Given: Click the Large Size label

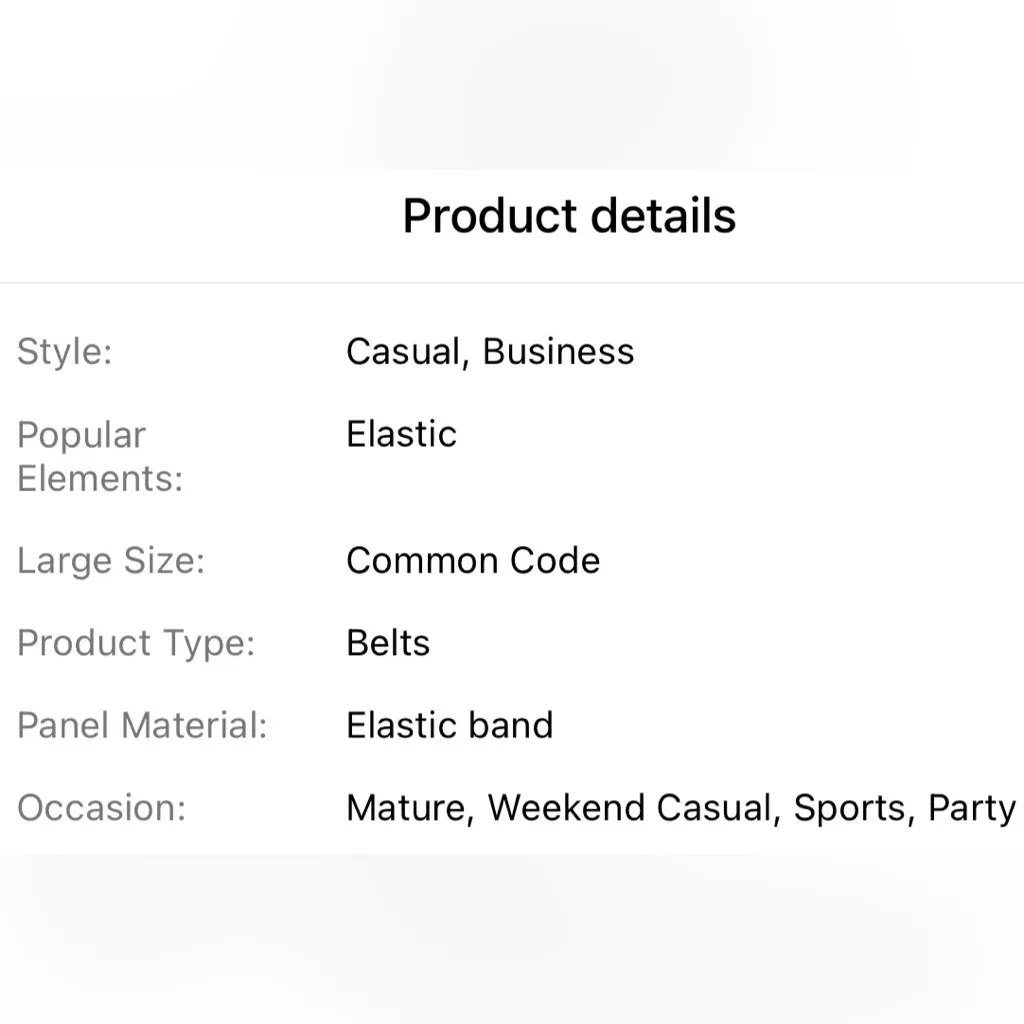Looking at the screenshot, I should coord(111,561).
